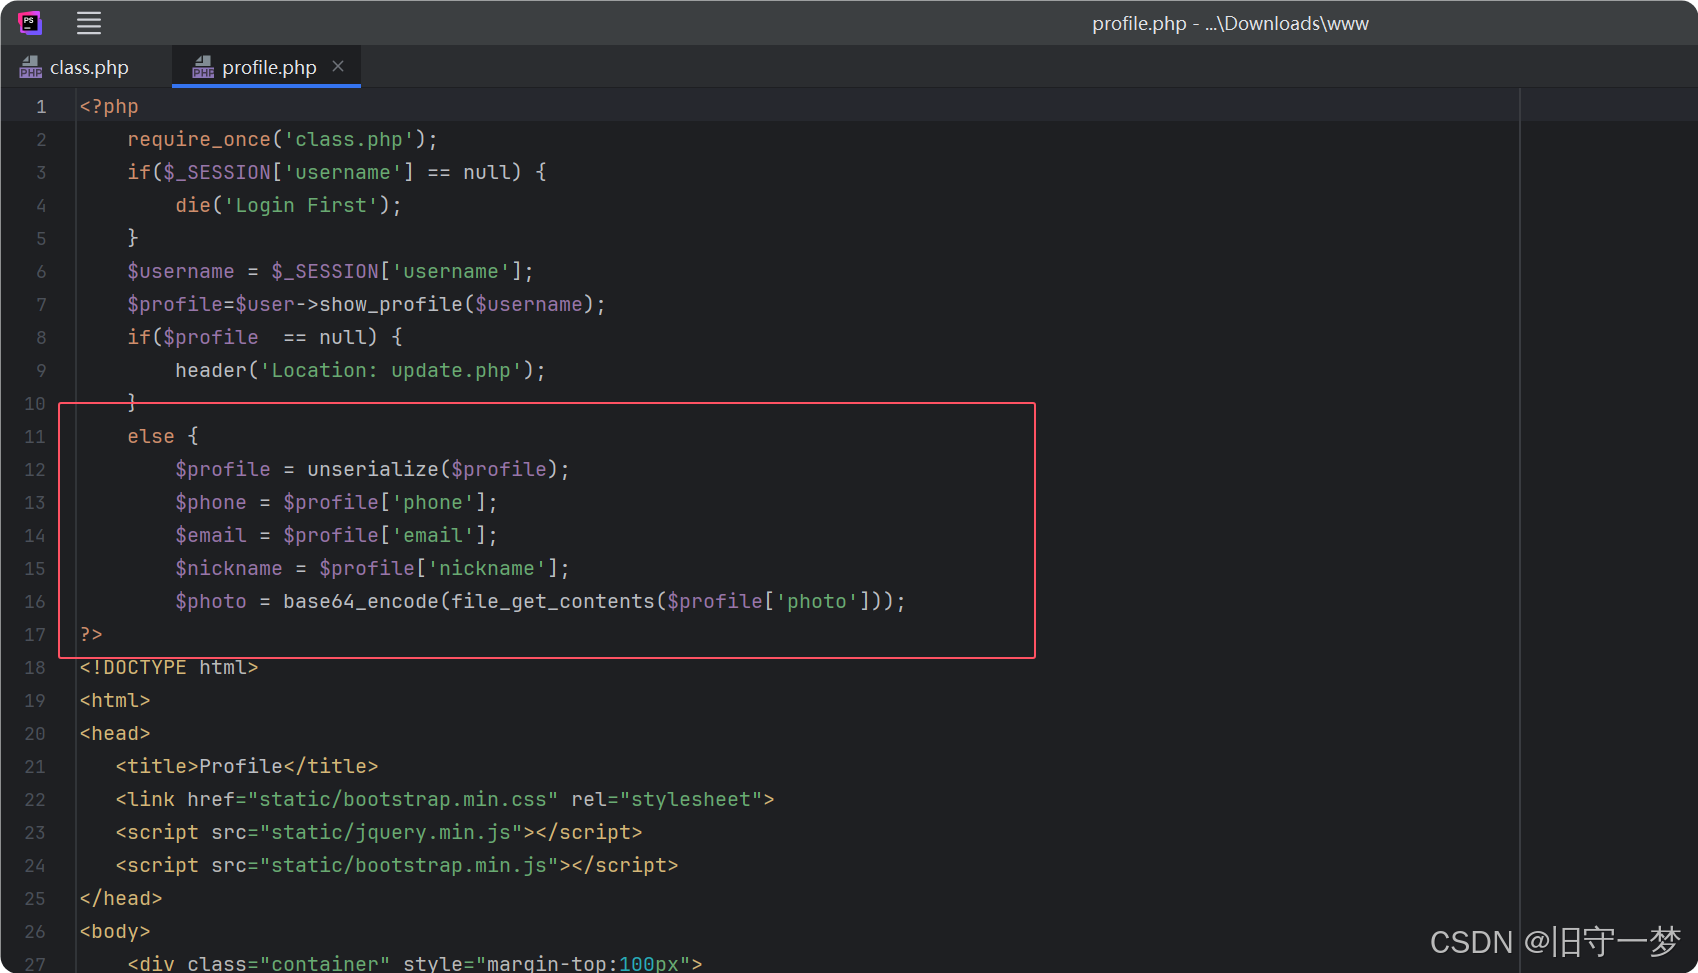1698x973 pixels.
Task: Click the if($_SESSION['username'] == null) line
Action: point(336,173)
